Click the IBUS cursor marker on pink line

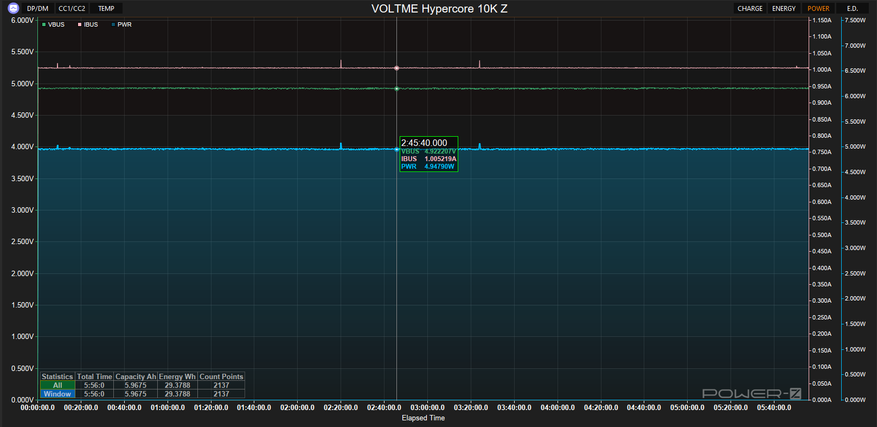(397, 68)
